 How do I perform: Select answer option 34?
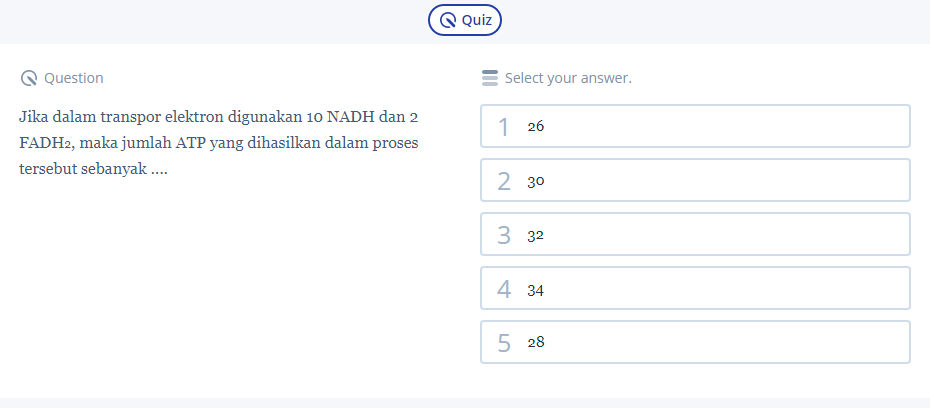pyautogui.click(x=695, y=288)
